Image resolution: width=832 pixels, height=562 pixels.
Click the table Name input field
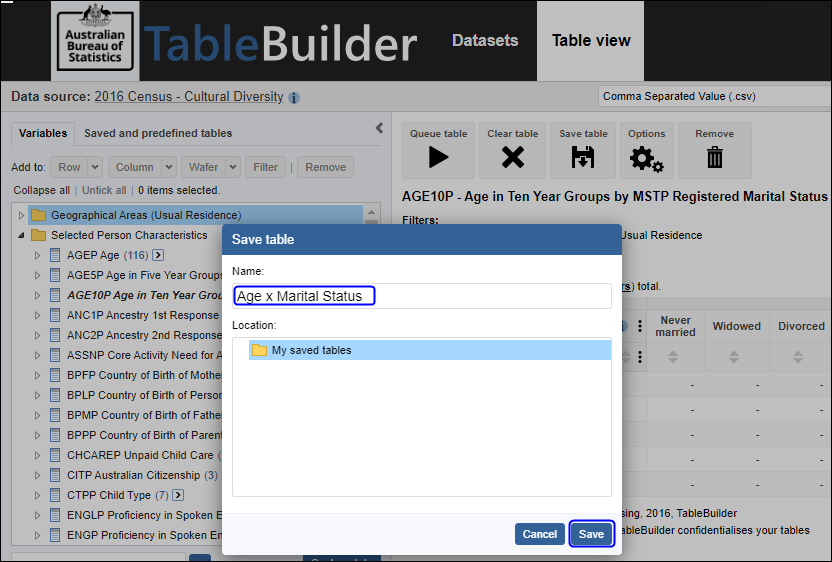coord(422,296)
